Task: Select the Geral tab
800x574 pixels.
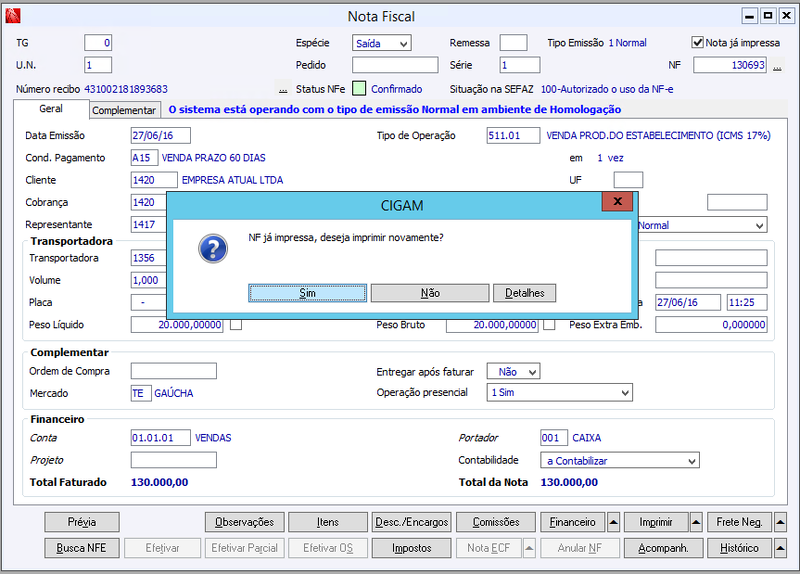Action: pos(51,109)
